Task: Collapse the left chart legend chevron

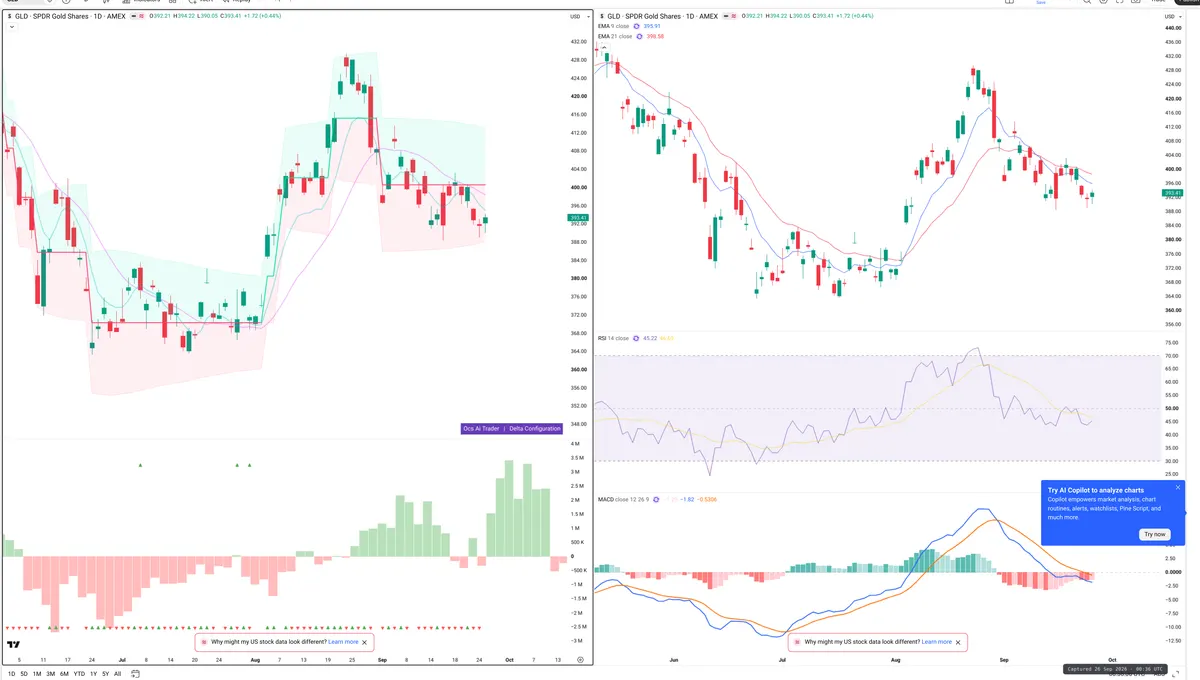Action: 12,27
